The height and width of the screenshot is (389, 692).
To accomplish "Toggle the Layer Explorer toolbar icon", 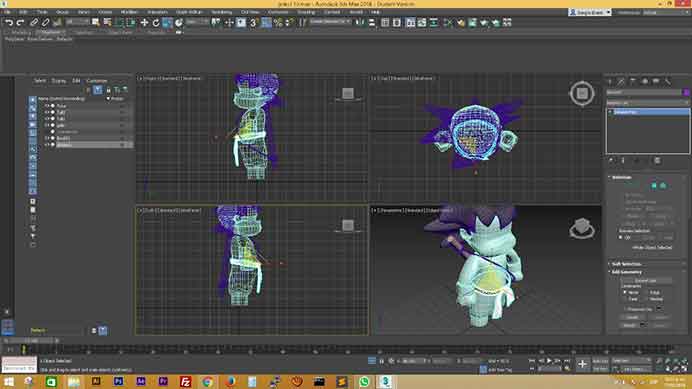I will (x=397, y=23).
